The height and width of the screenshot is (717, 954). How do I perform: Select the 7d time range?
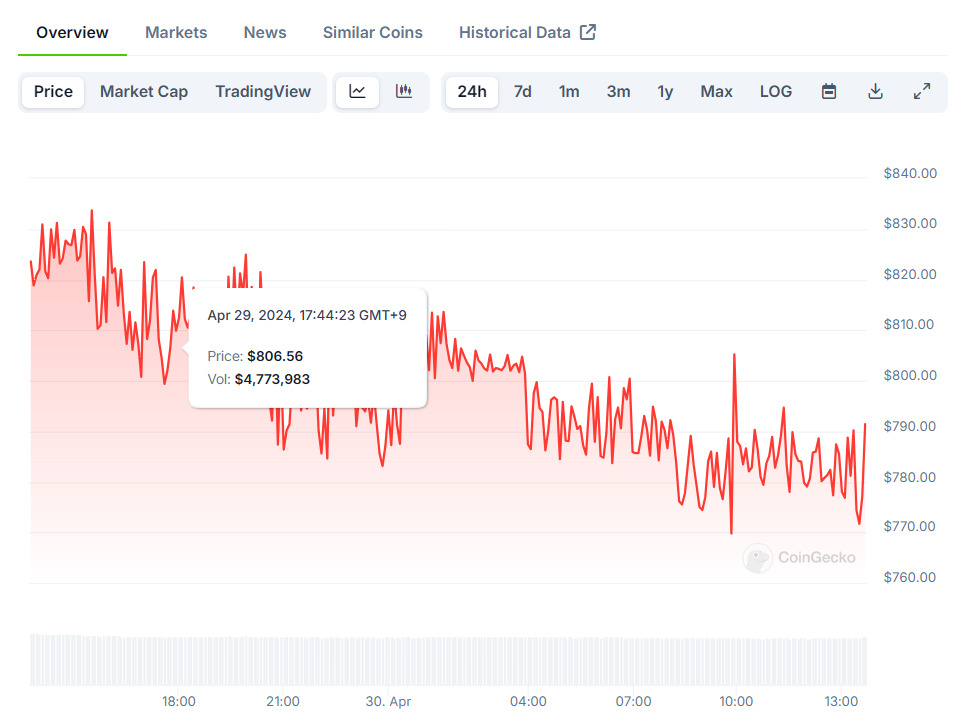(x=523, y=92)
